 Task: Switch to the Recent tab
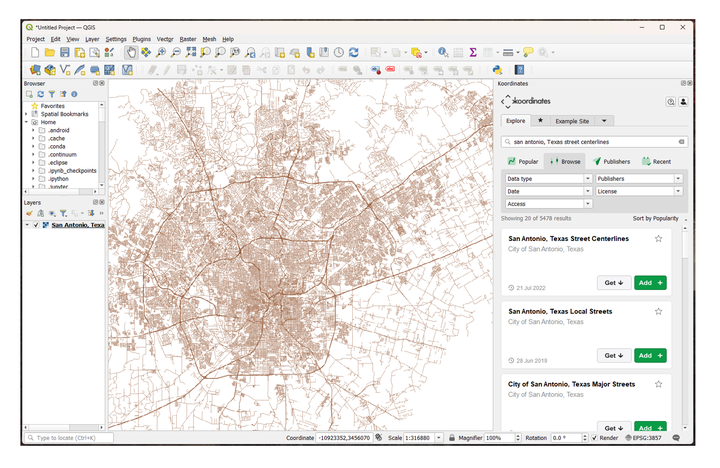[657, 162]
